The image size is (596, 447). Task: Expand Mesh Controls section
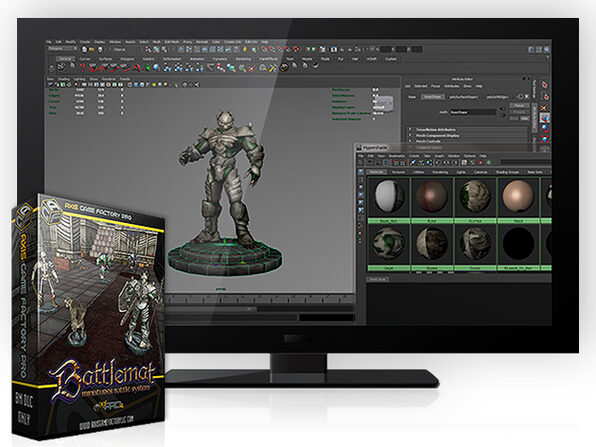click(x=428, y=141)
